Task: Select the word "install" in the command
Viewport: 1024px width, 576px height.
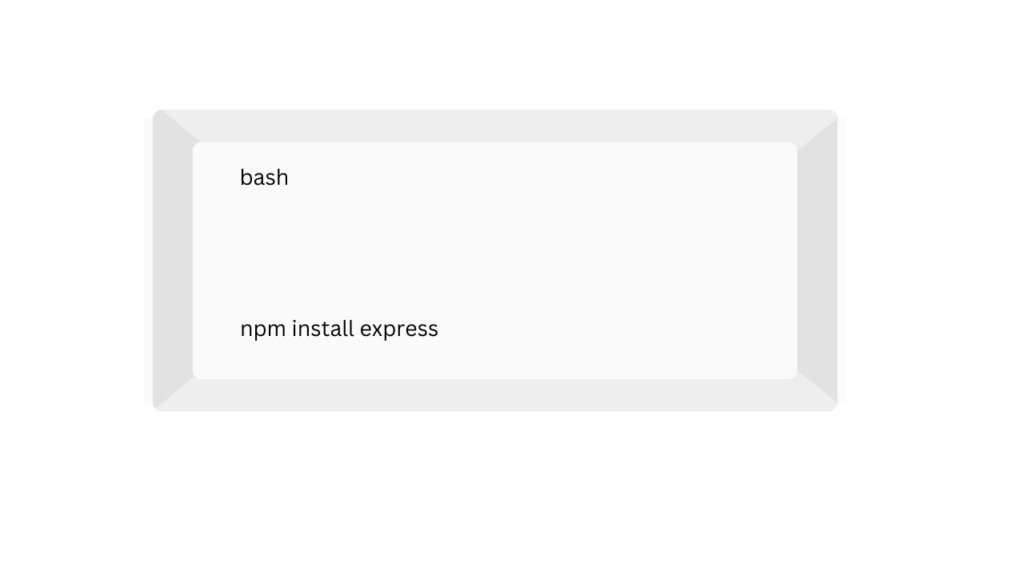Action: tap(323, 329)
